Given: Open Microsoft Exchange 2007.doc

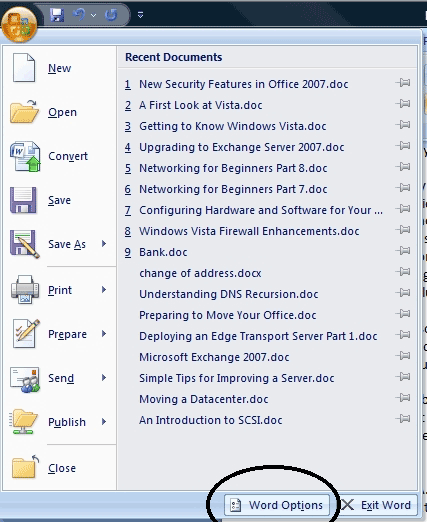Looking at the screenshot, I should click(214, 357).
